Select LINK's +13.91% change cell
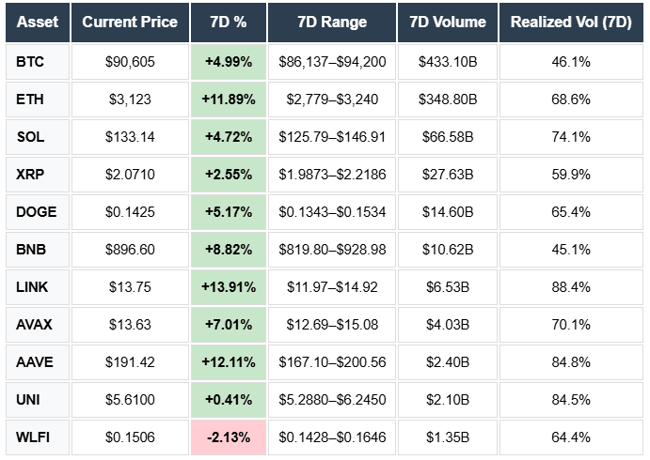650x460 pixels. coord(229,287)
